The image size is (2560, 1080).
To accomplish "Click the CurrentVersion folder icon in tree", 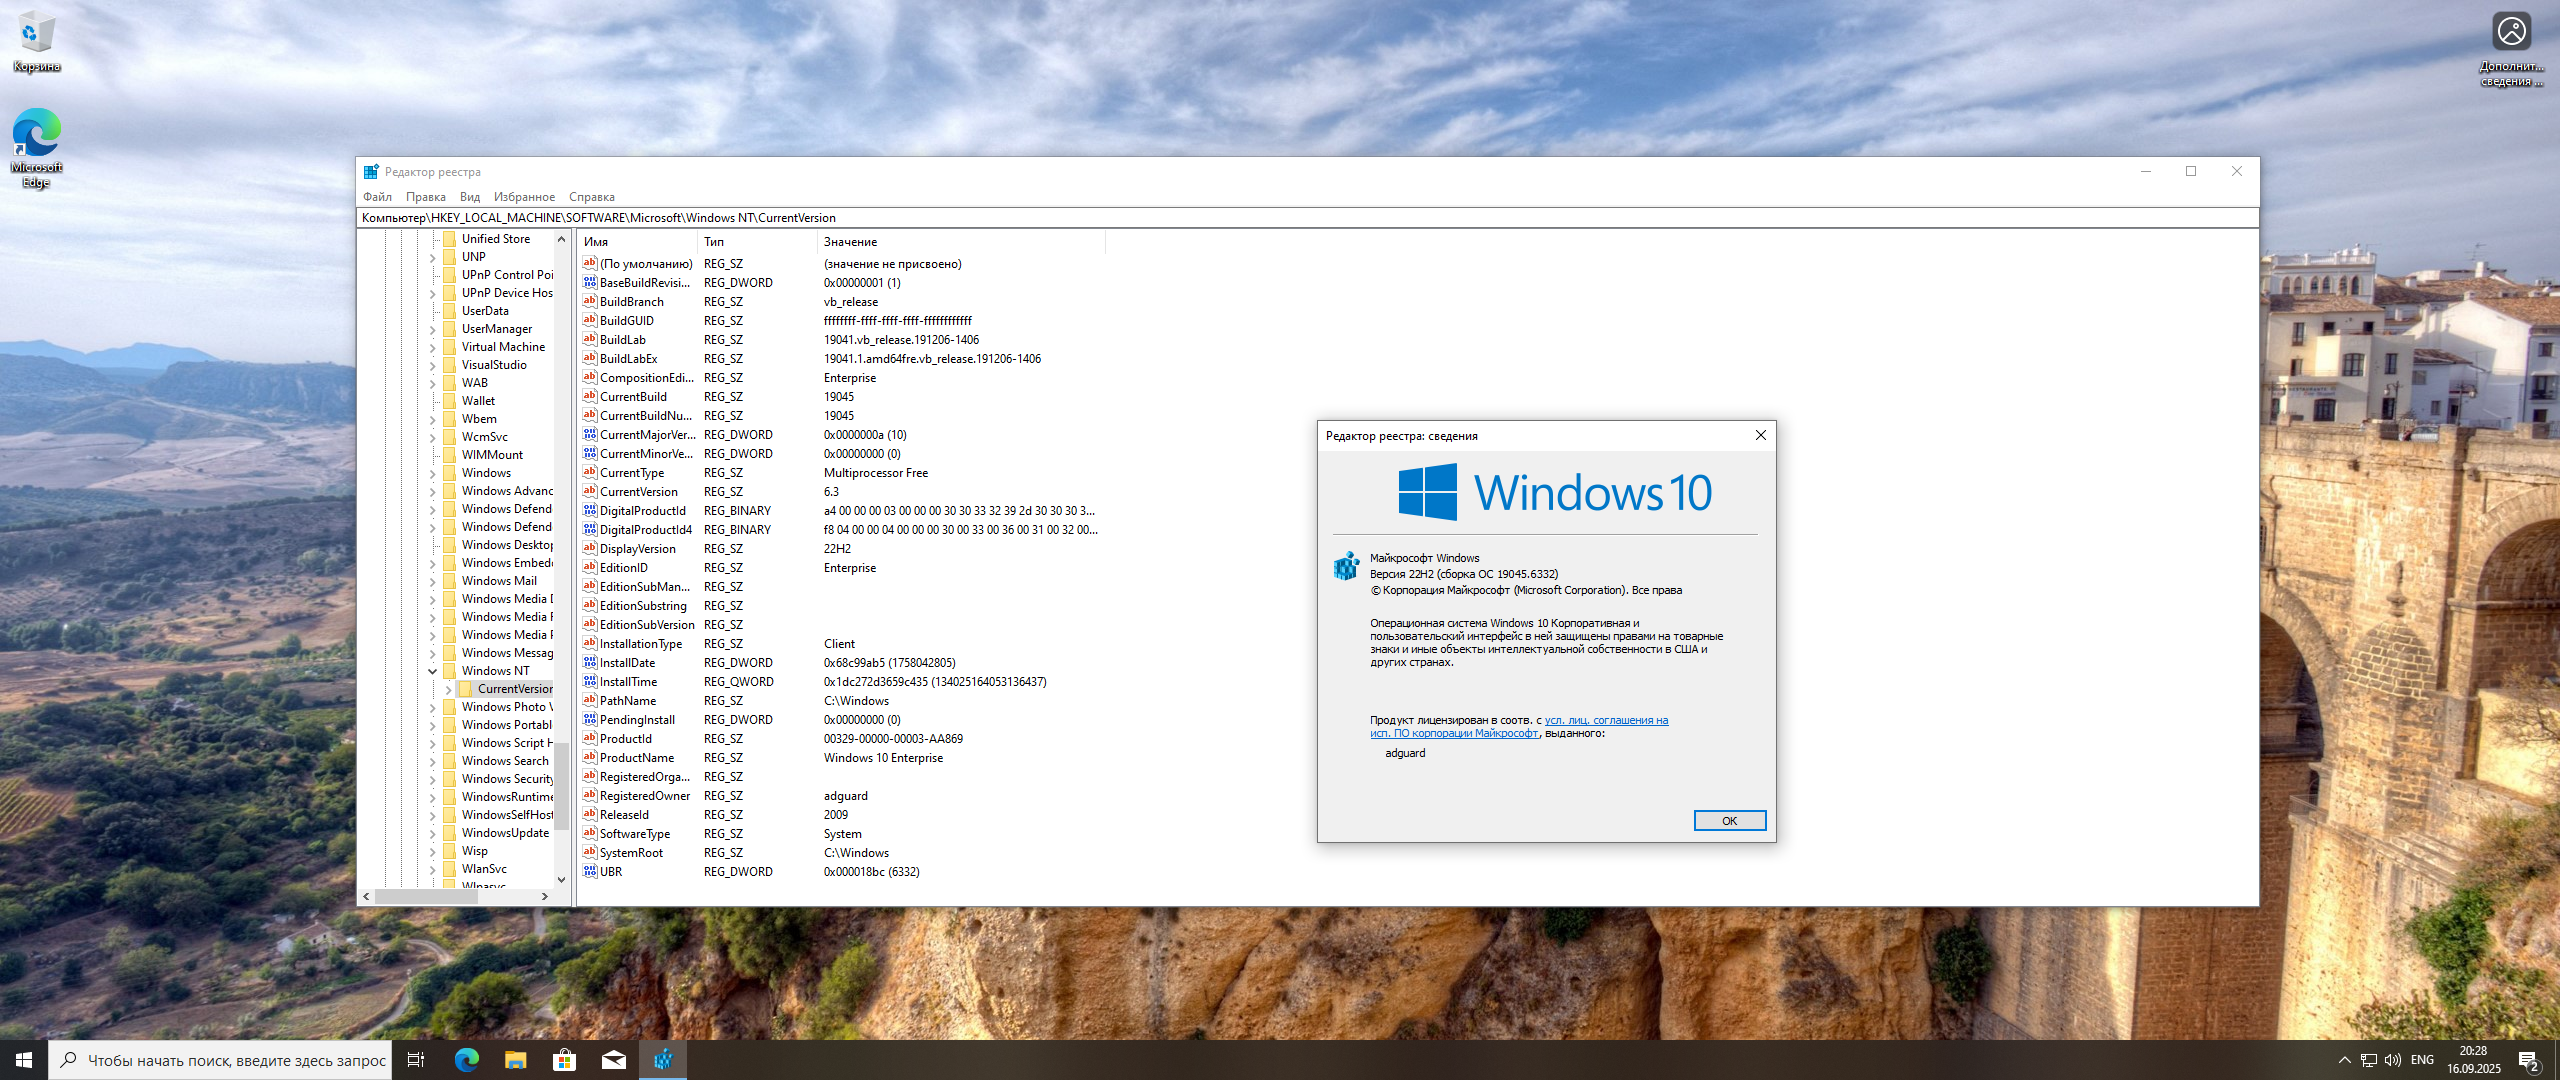I will [465, 689].
